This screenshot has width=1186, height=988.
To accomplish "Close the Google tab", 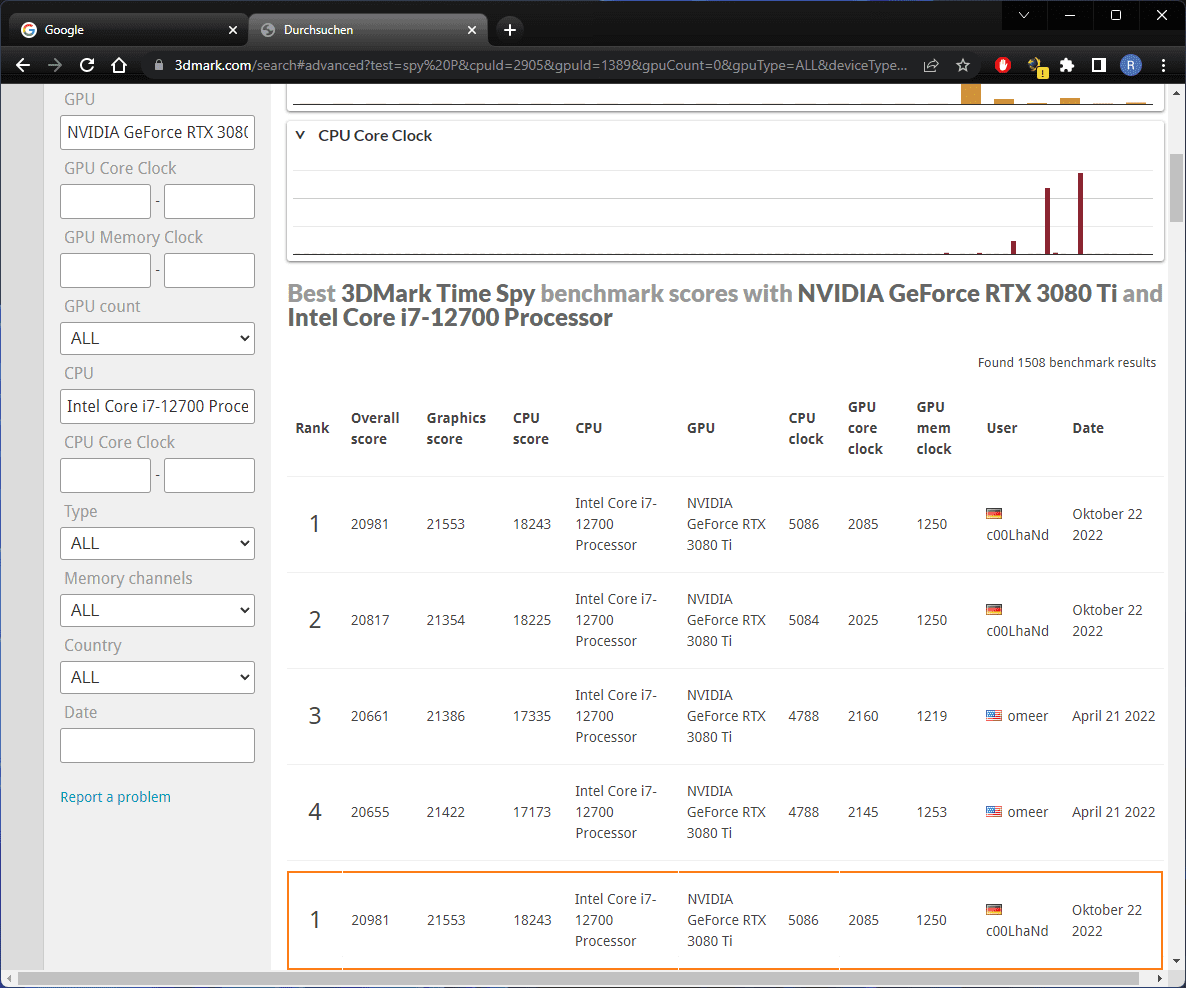I will pyautogui.click(x=232, y=30).
